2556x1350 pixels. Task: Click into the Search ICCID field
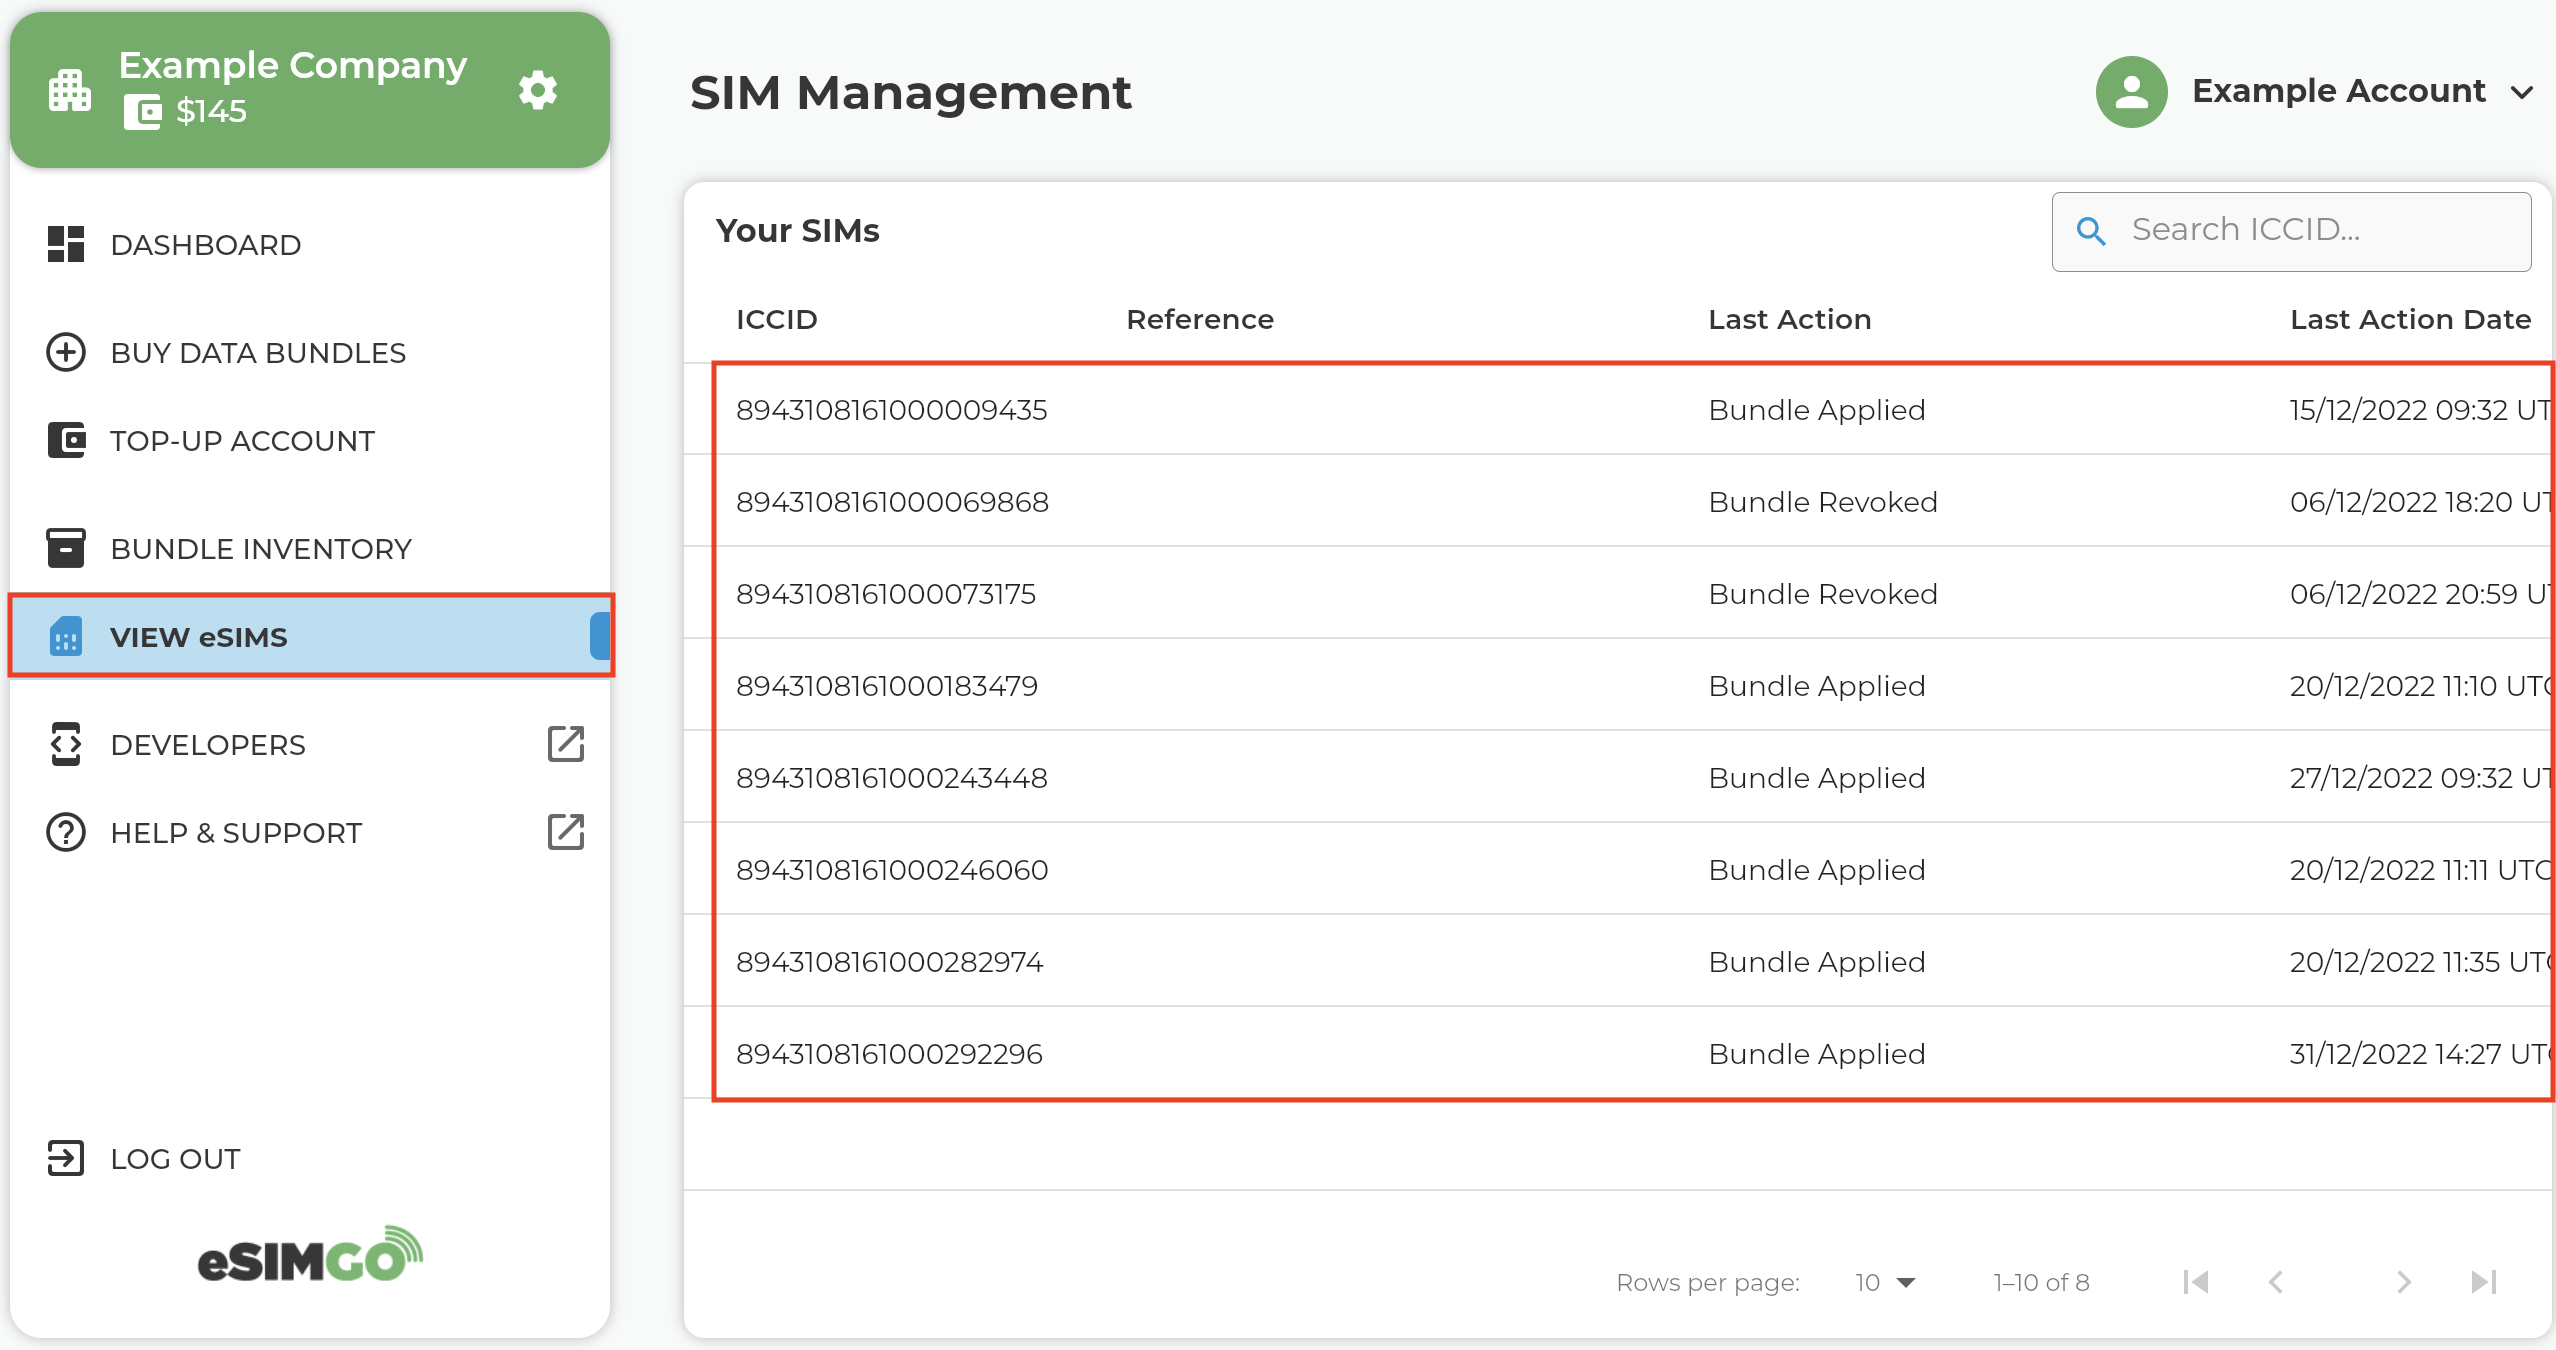click(x=2320, y=231)
